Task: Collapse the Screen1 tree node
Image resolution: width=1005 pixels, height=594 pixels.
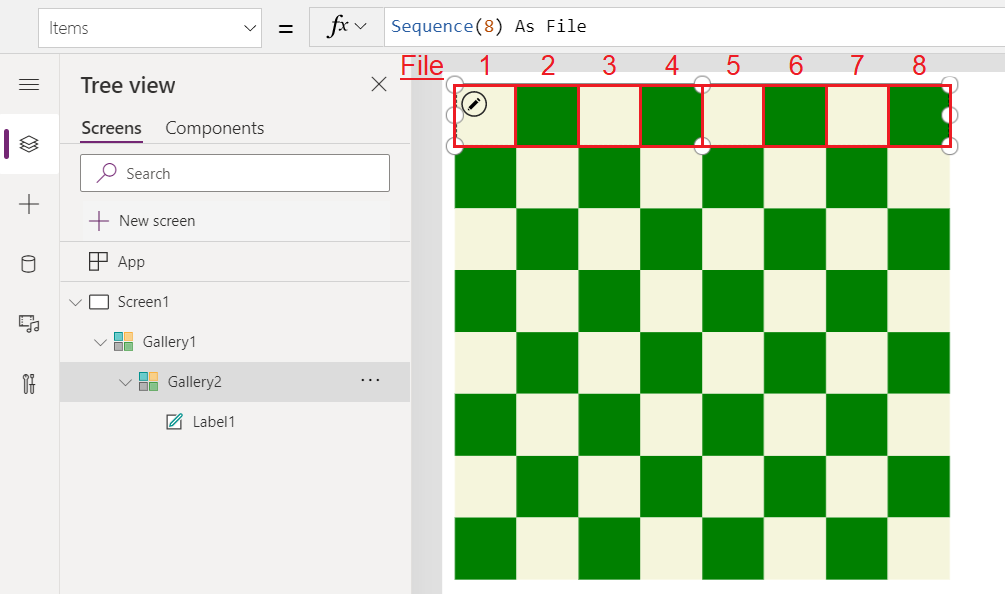Action: pyautogui.click(x=76, y=301)
